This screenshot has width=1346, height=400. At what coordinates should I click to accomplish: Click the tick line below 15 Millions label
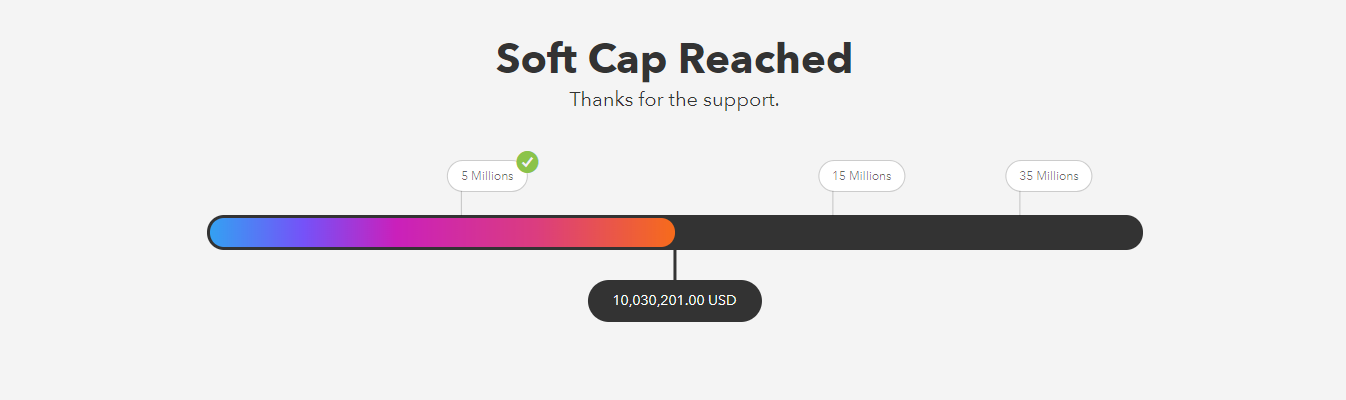tap(833, 203)
